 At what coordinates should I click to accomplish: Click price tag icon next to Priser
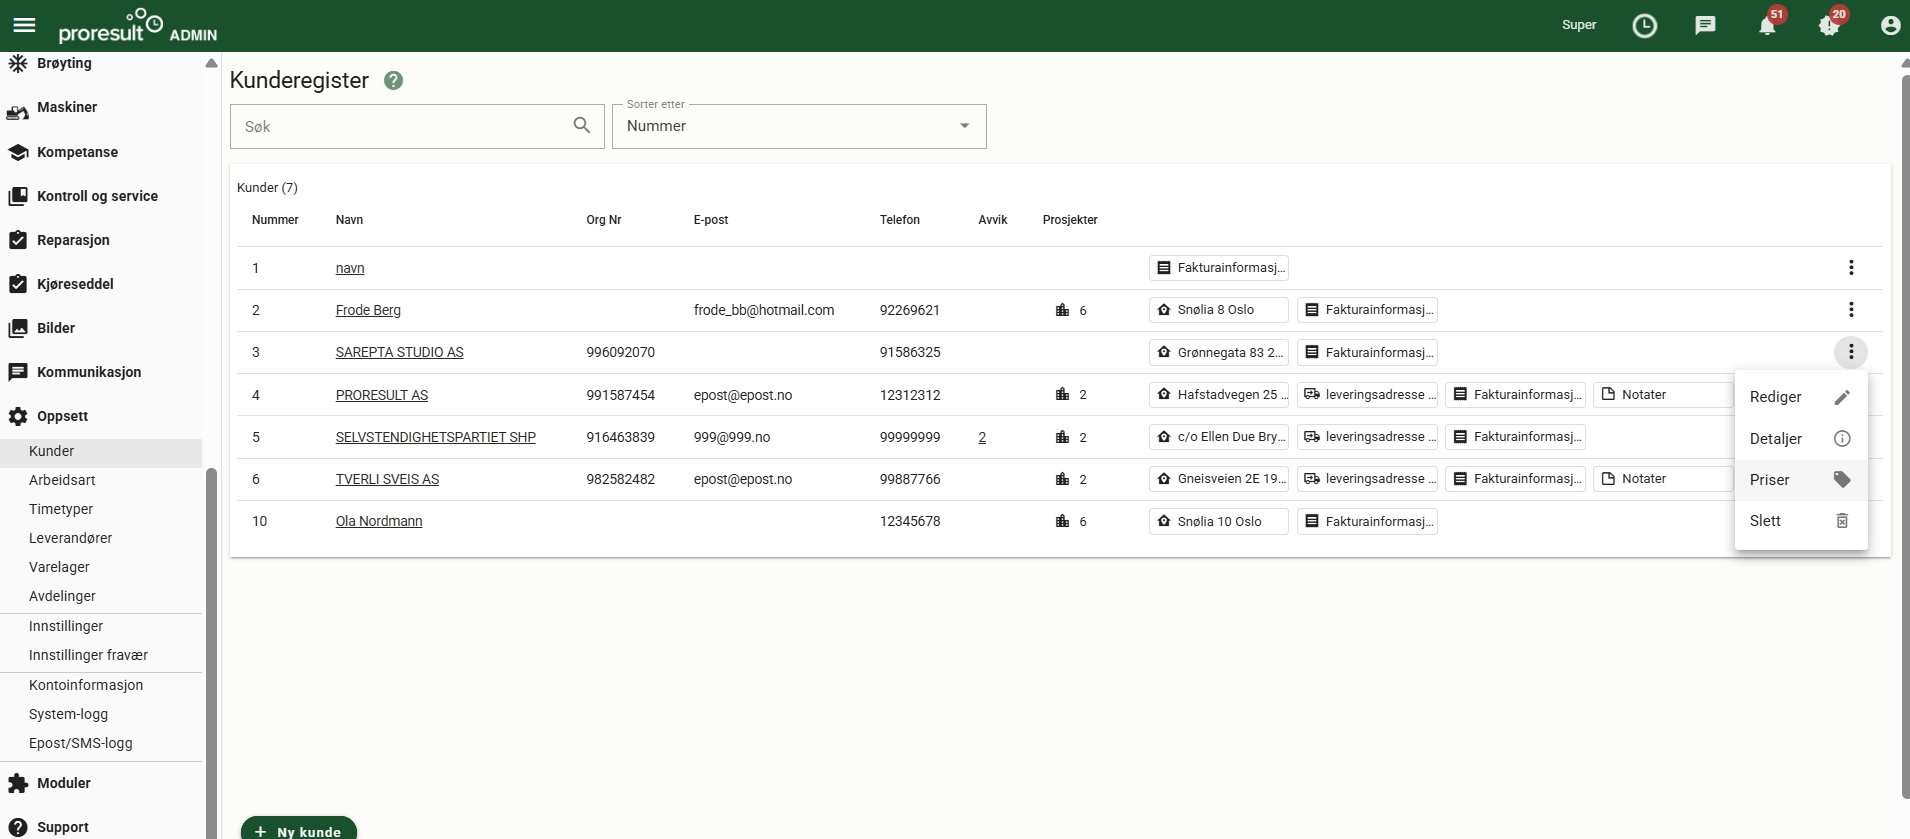tap(1842, 479)
